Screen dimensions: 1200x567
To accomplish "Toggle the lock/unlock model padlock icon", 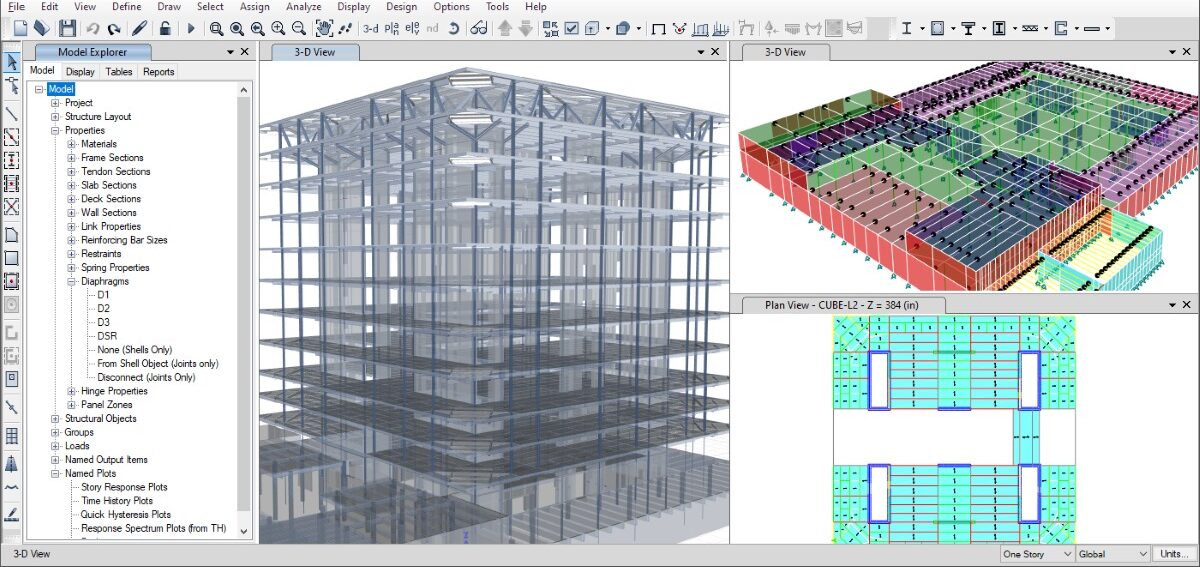I will [164, 28].
